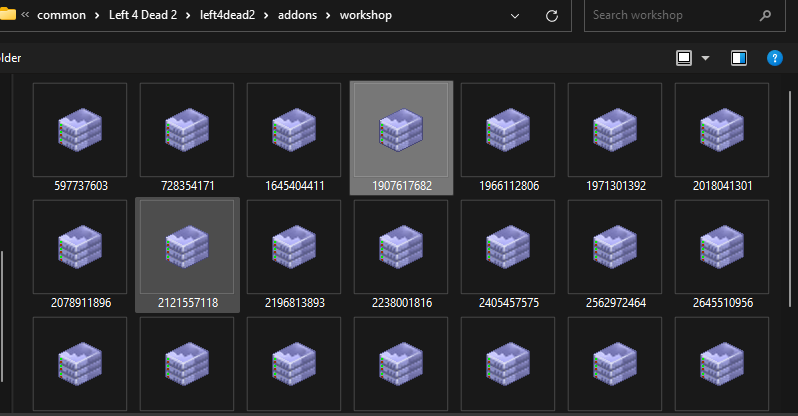
Task: Expand the chevron after addons in breadcrumb
Action: [328, 16]
